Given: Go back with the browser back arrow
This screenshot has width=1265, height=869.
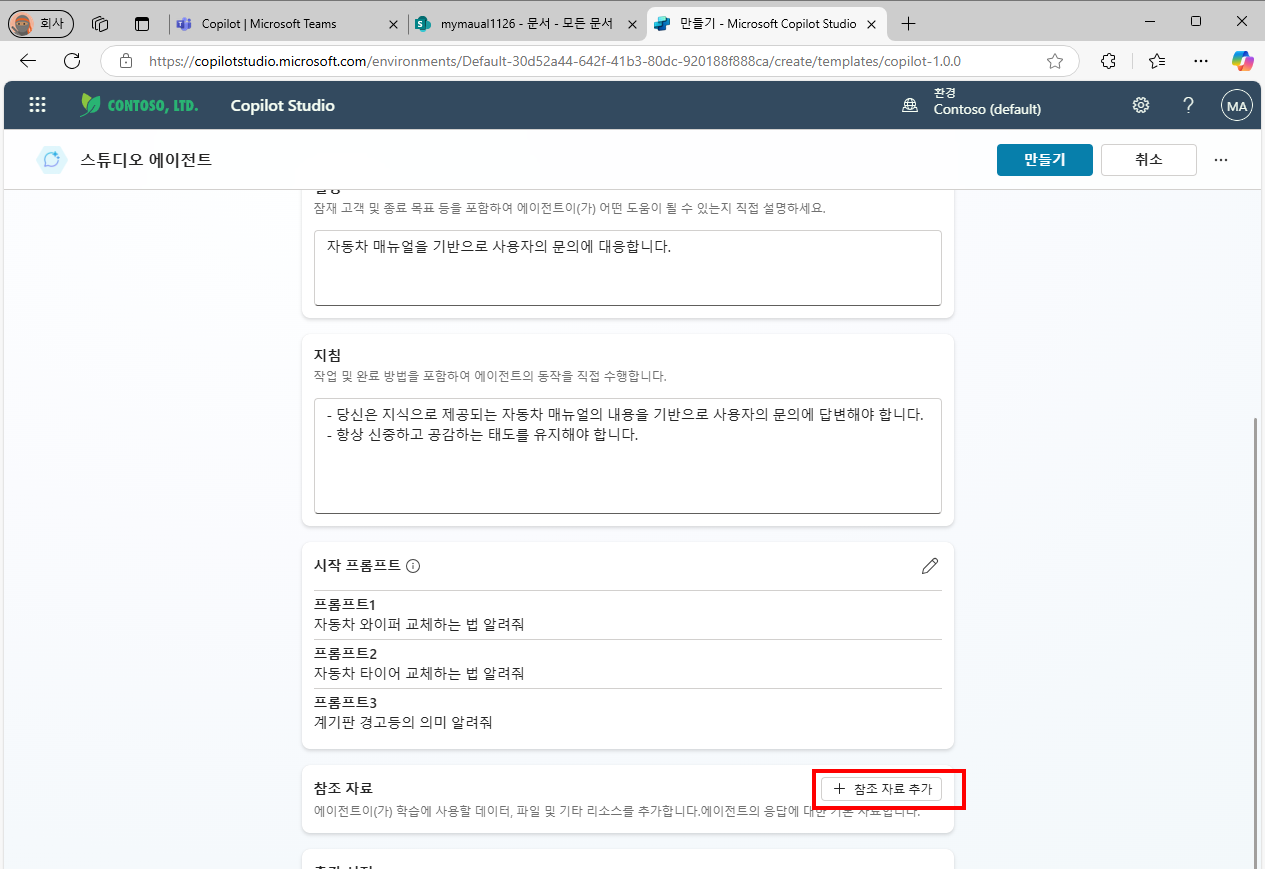Looking at the screenshot, I should [x=28, y=61].
